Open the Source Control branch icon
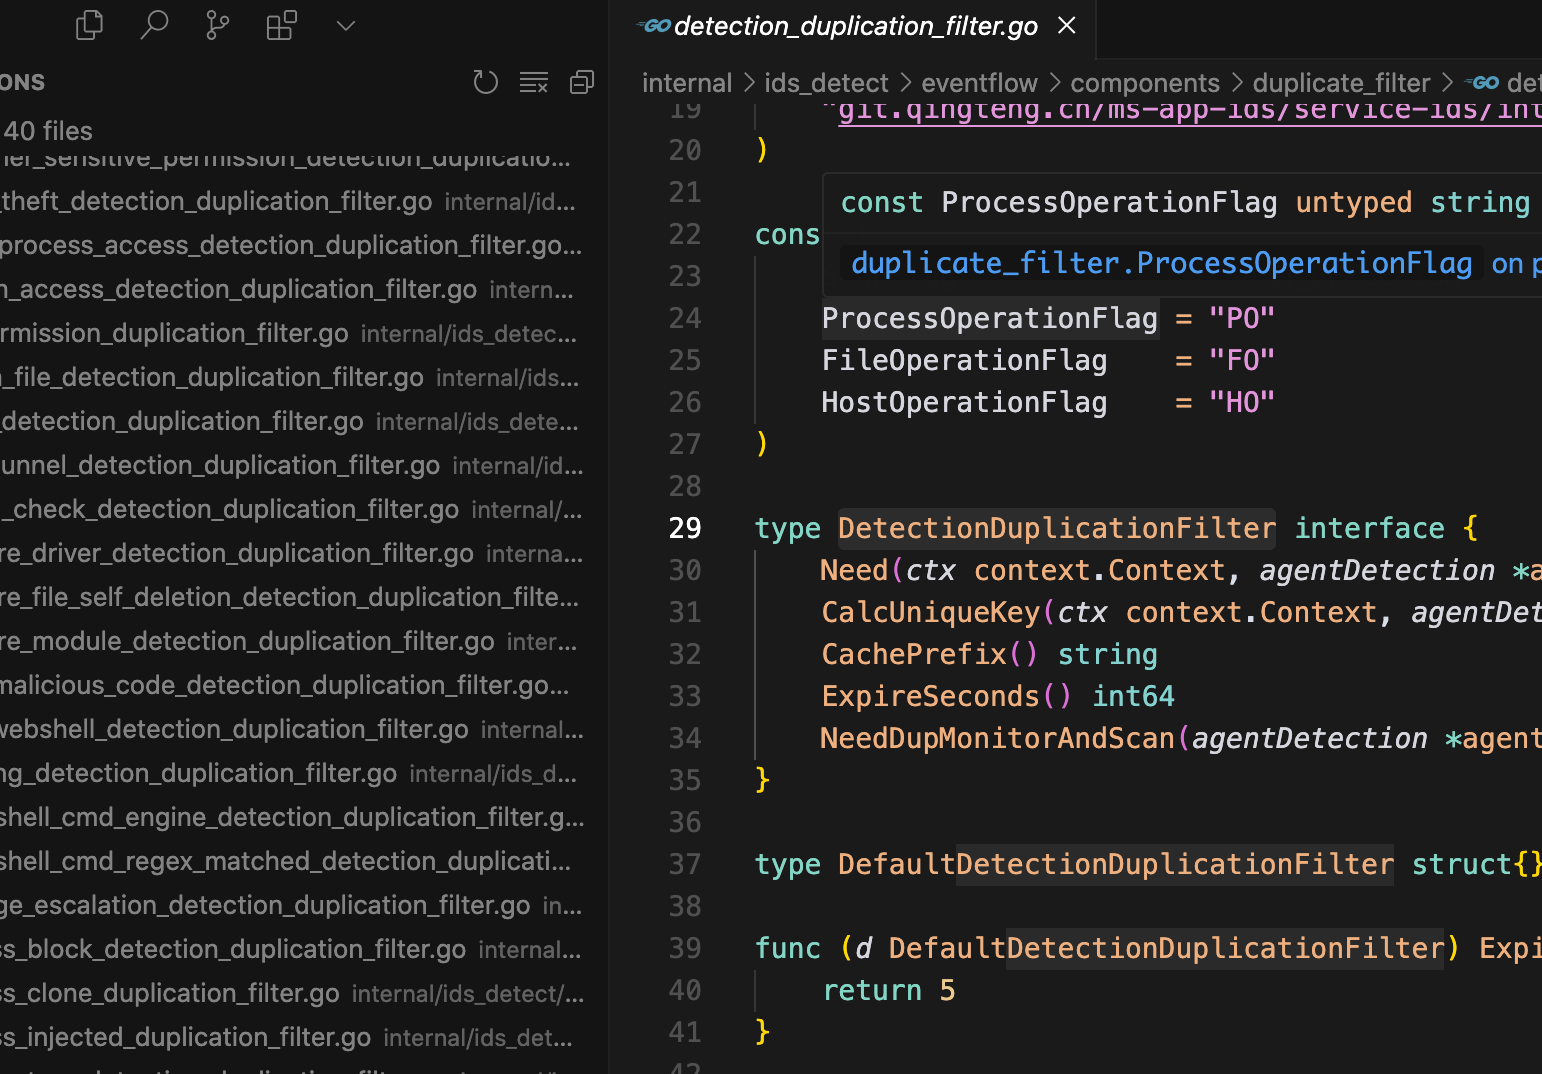1542x1074 pixels. pos(217,25)
